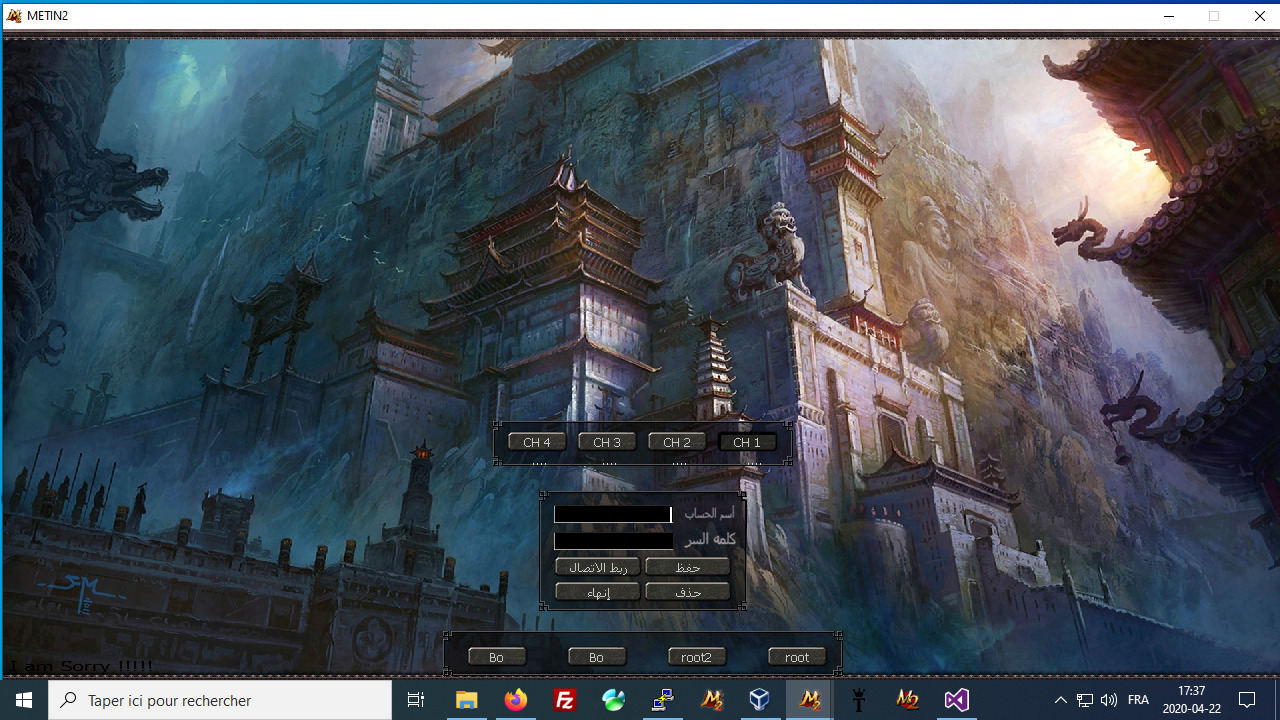1280x720 pixels.
Task: Open the green sphere app in taskbar
Action: pyautogui.click(x=613, y=700)
